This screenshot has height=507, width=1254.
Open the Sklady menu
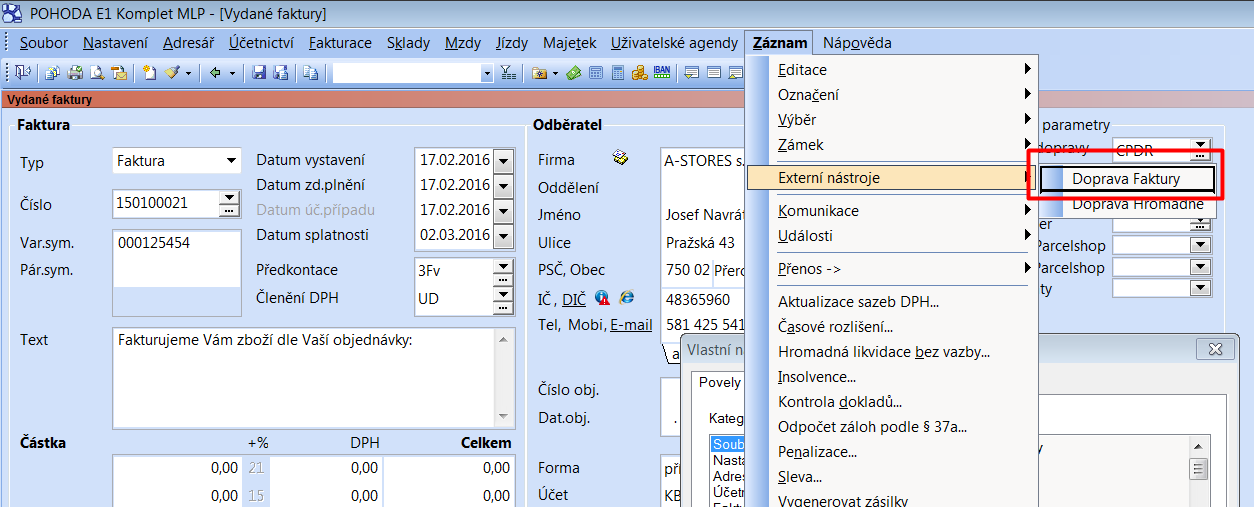tap(407, 43)
